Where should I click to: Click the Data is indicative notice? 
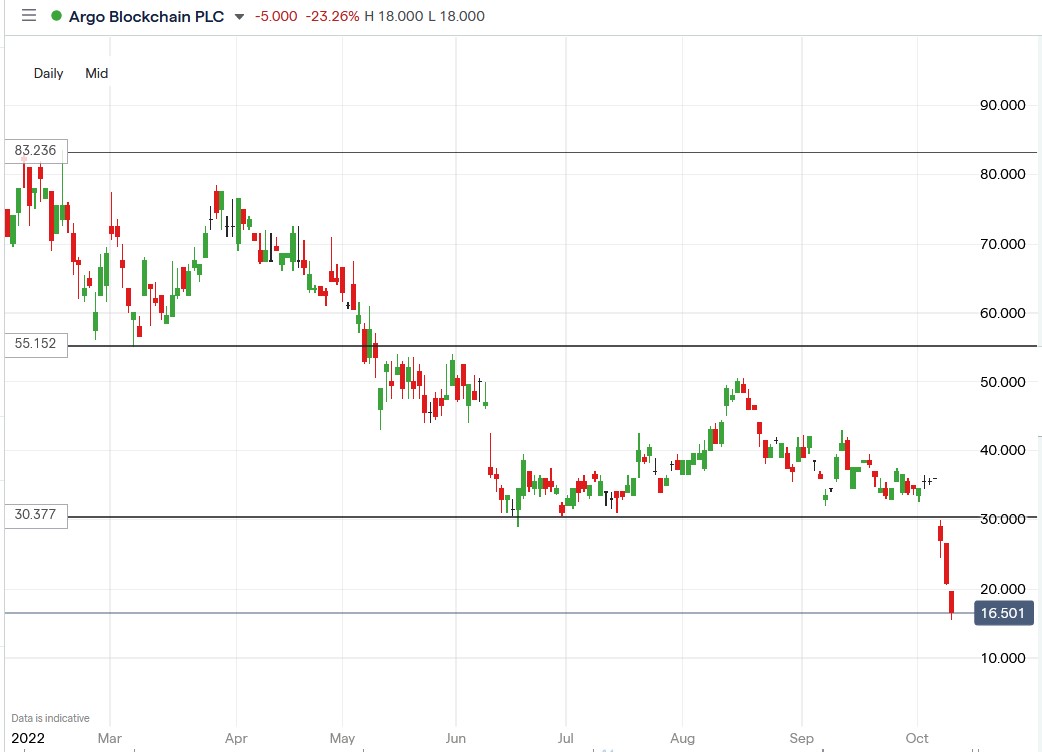point(50,718)
